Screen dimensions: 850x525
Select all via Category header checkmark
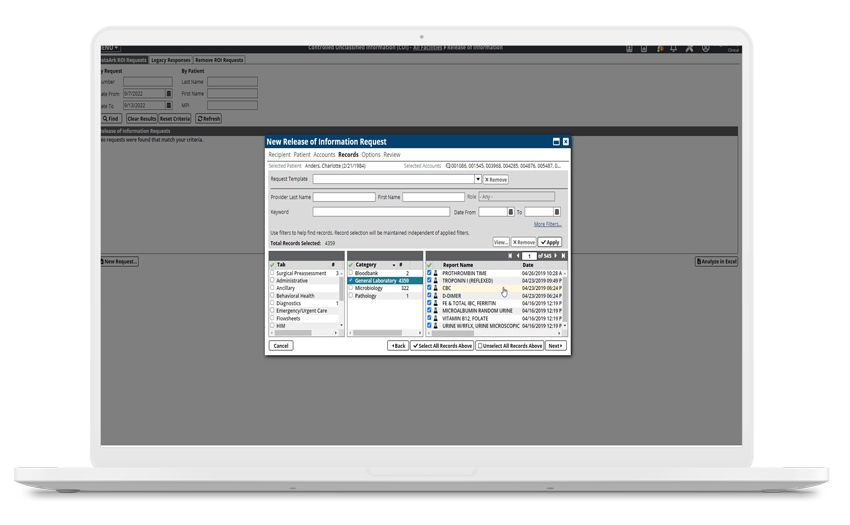point(351,265)
